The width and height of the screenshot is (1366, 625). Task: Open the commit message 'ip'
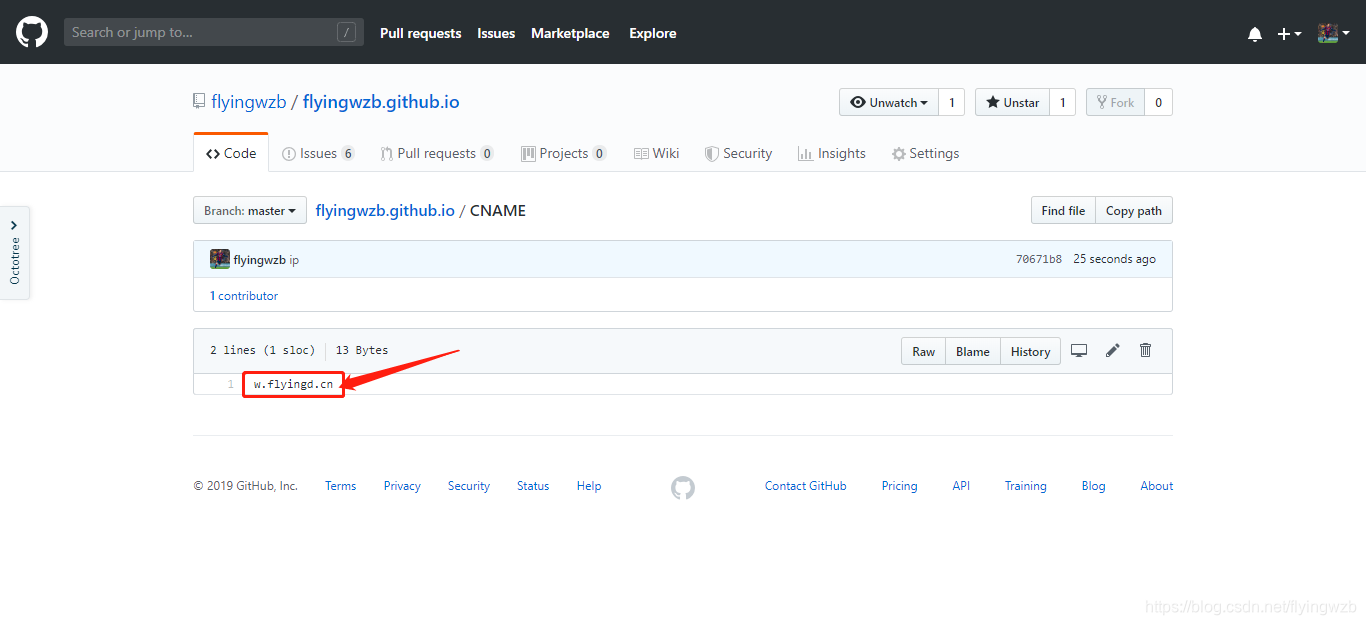point(294,259)
